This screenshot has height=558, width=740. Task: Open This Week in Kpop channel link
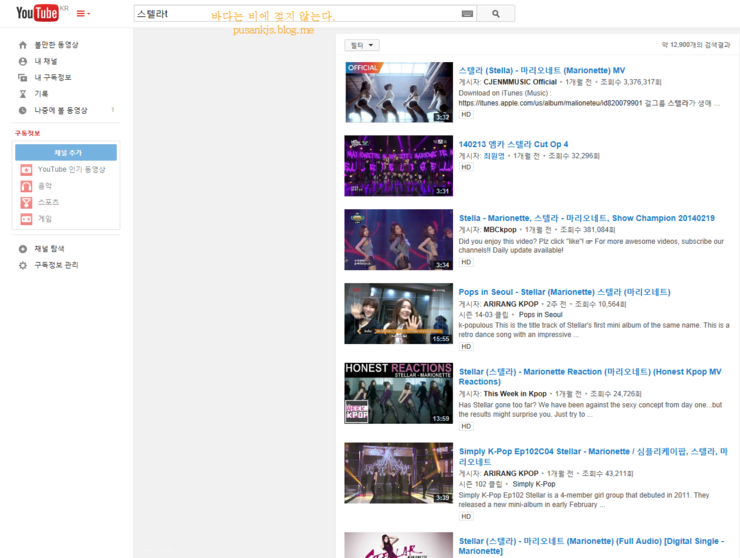click(x=515, y=394)
